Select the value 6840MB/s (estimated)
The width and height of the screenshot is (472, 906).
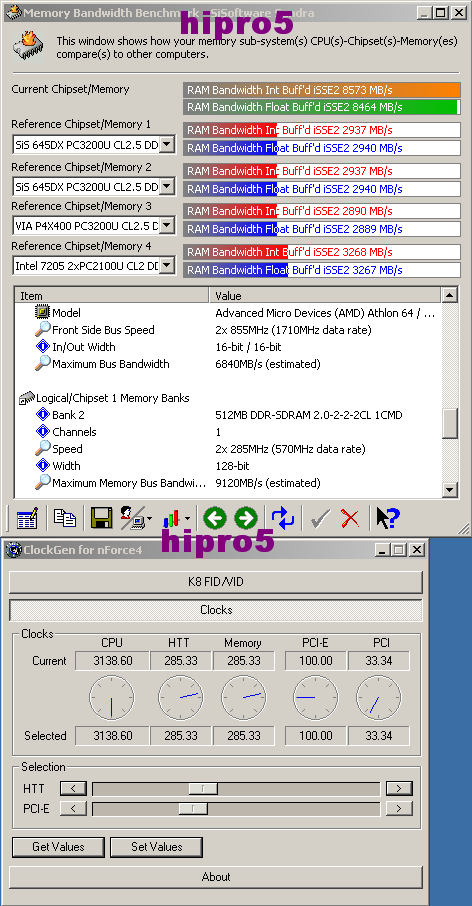[x=268, y=364]
